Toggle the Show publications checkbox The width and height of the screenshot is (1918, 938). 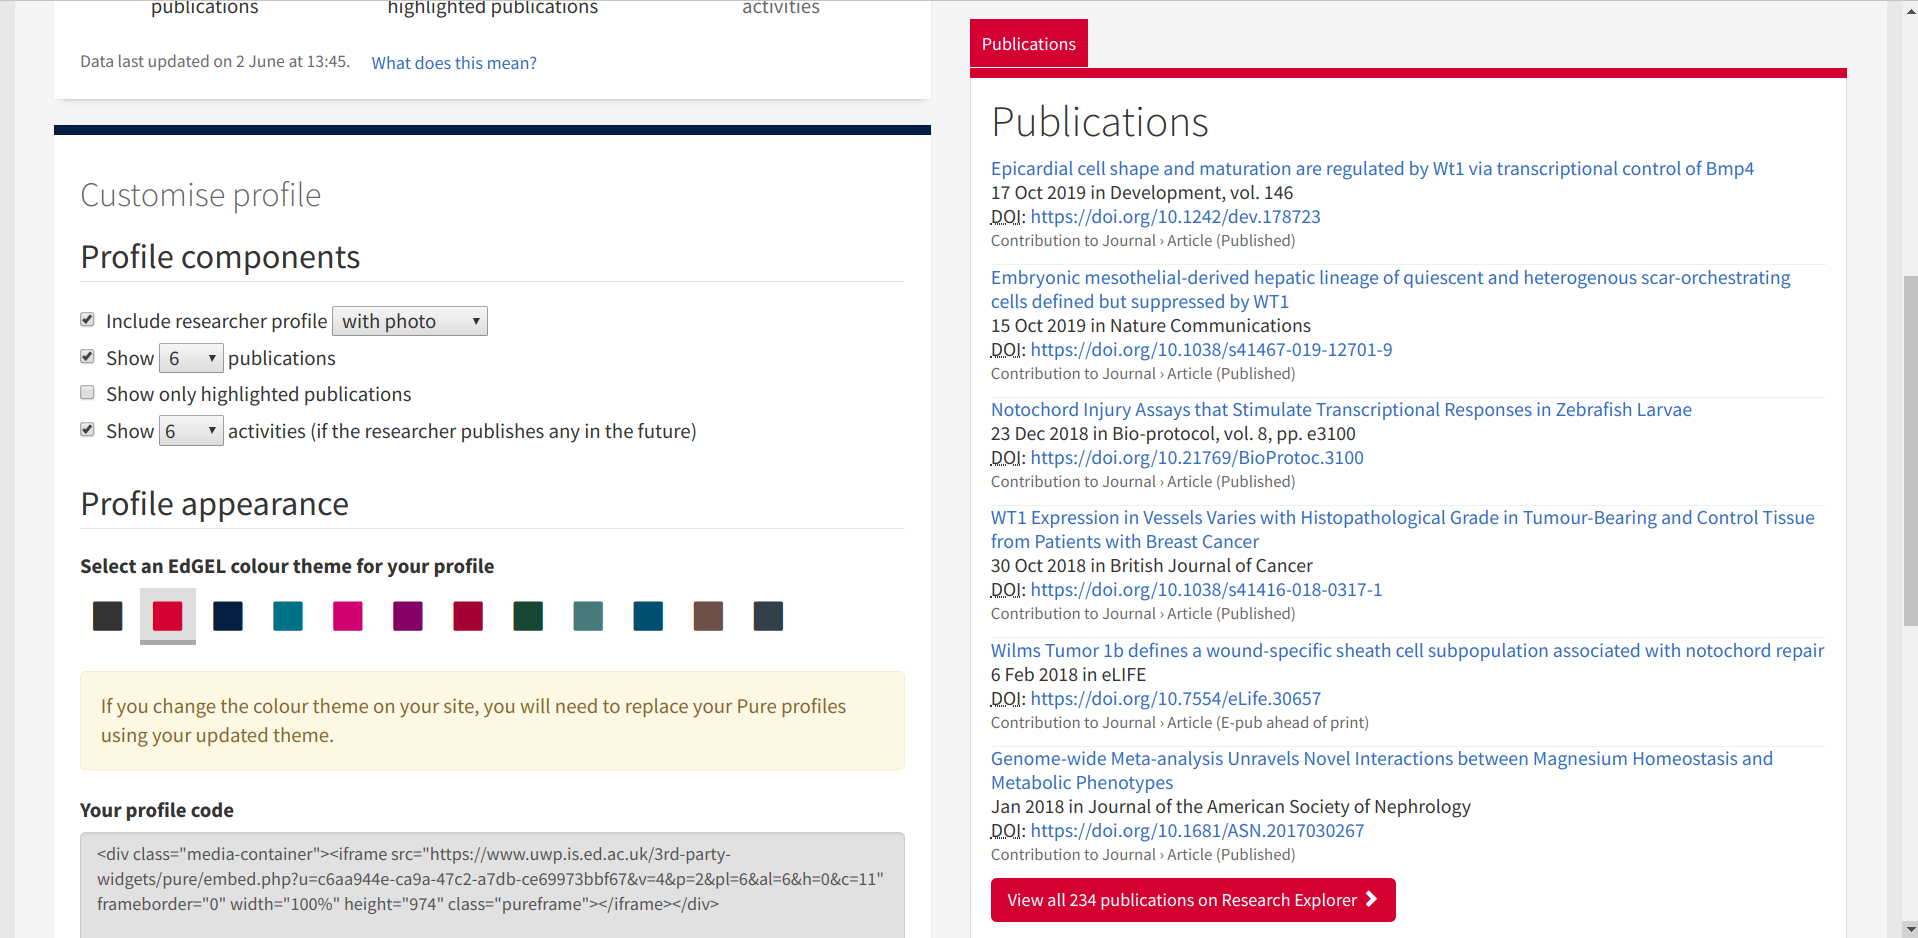(x=88, y=357)
